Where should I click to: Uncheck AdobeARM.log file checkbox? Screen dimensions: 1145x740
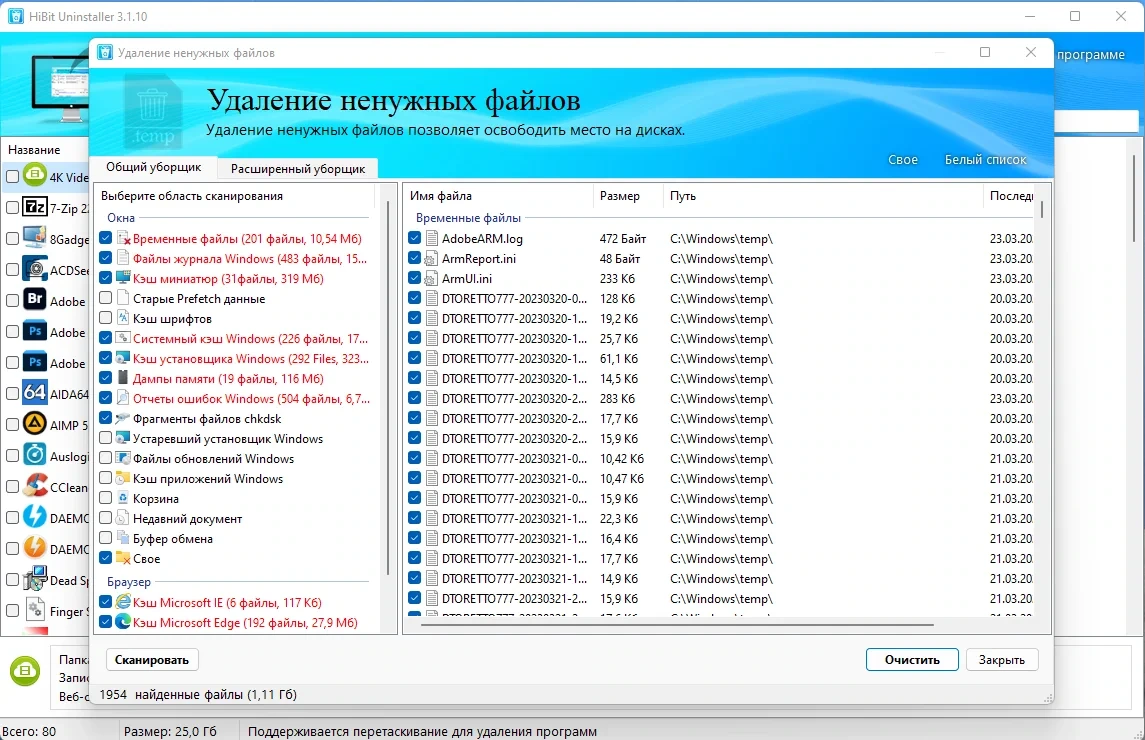(414, 238)
